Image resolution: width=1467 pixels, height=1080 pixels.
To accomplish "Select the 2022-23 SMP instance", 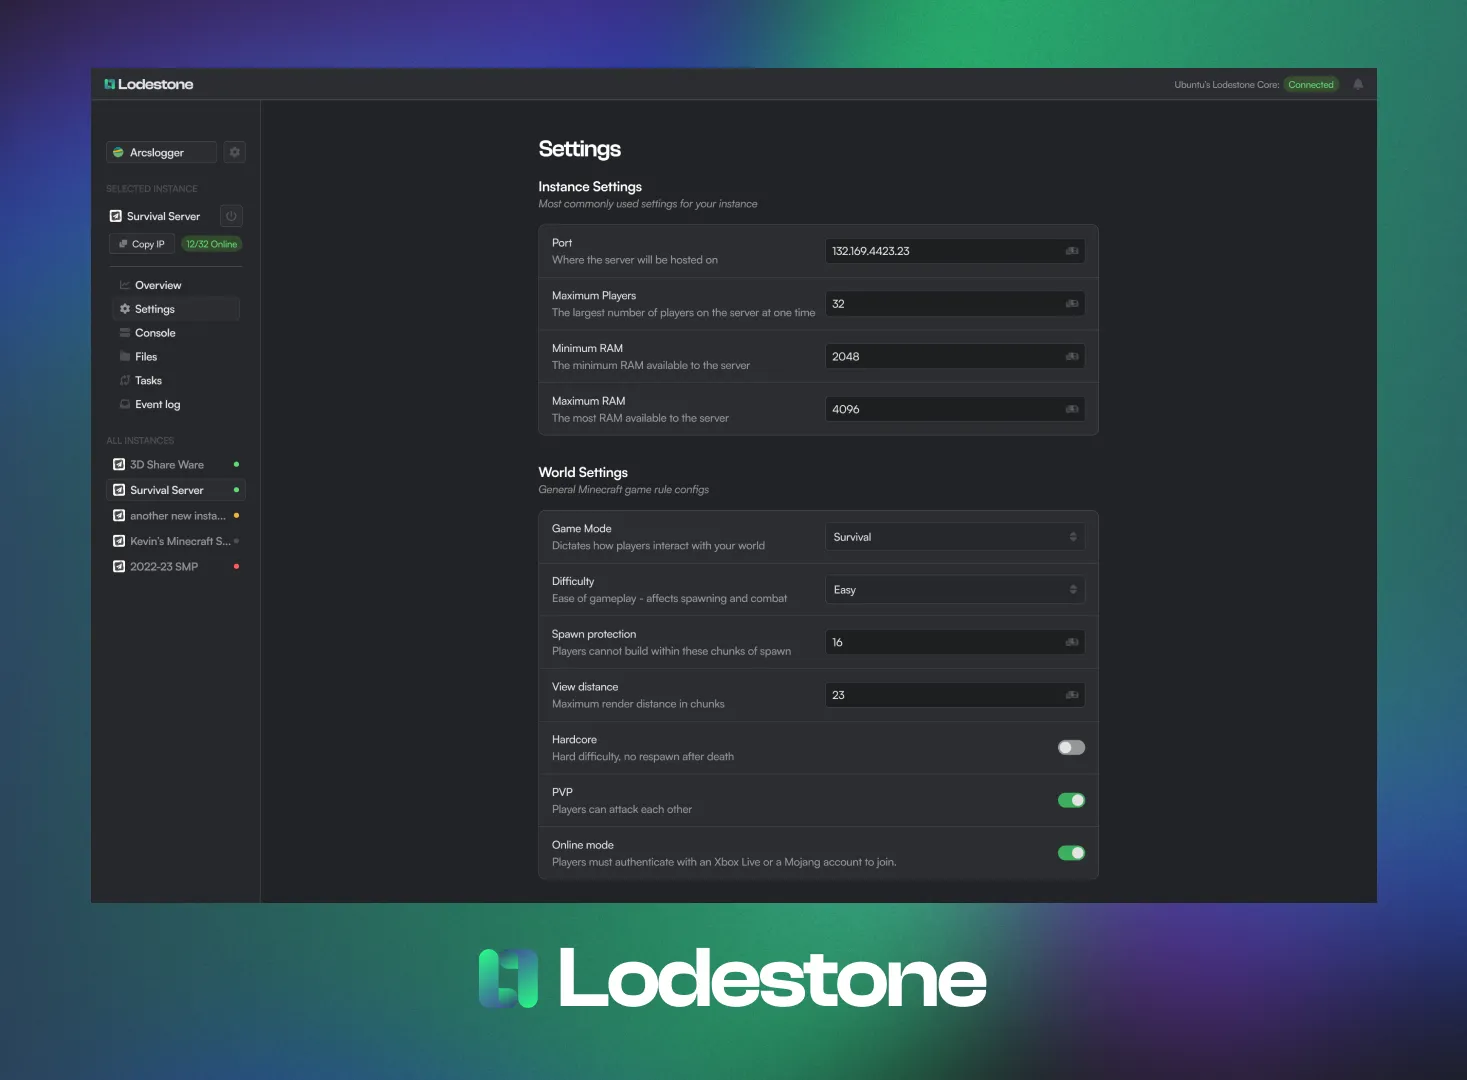I will 163,566.
